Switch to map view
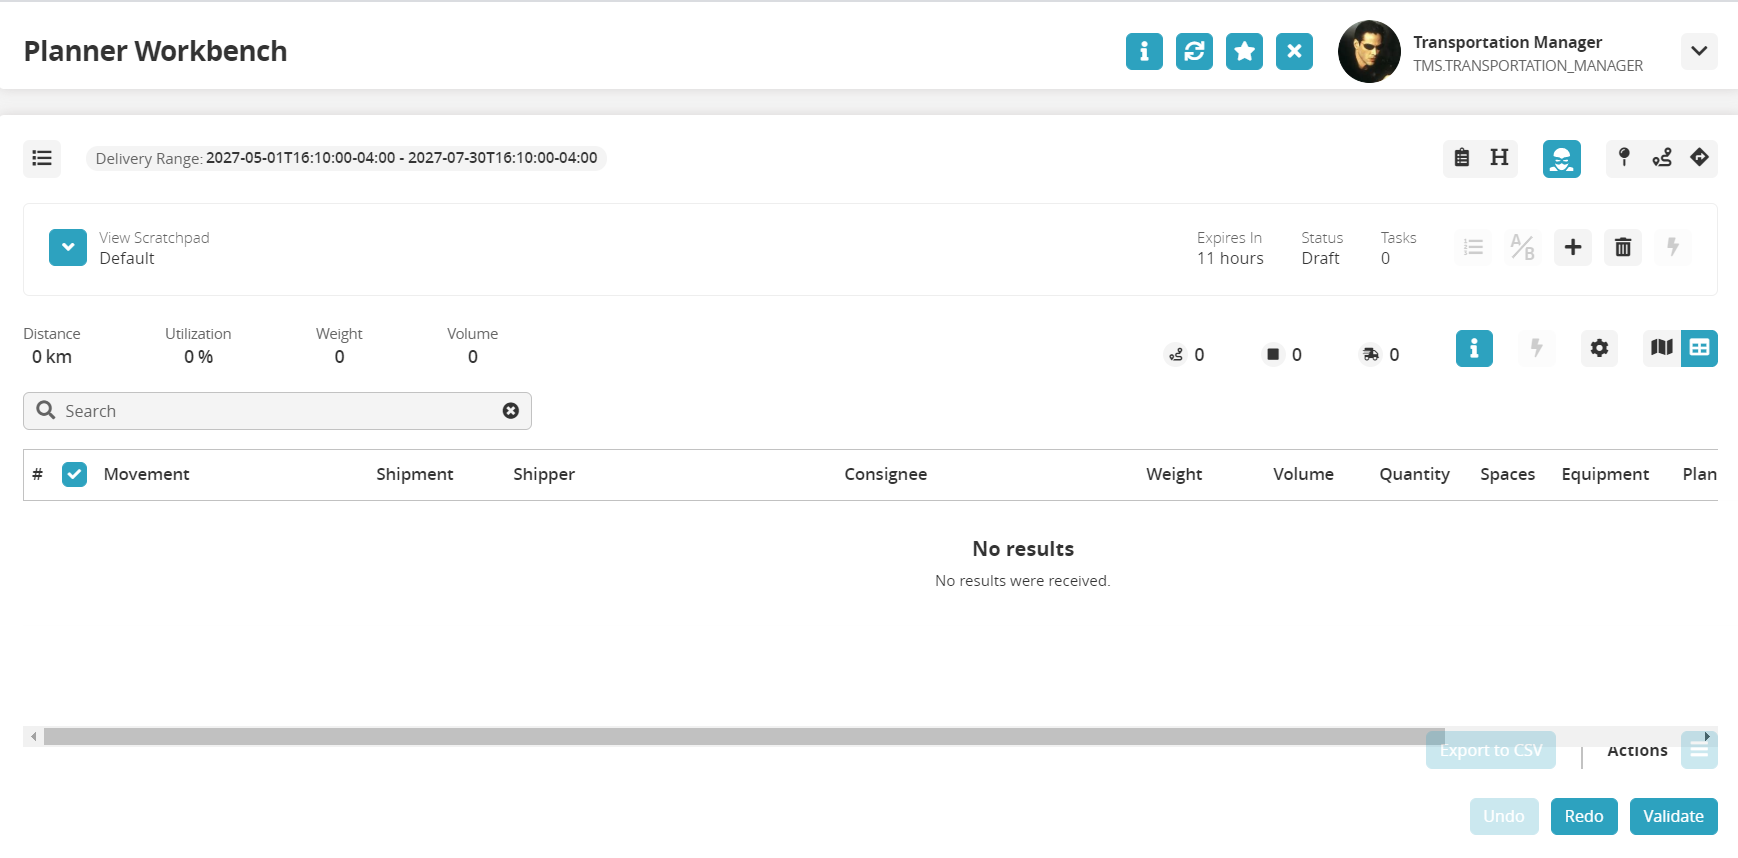 [x=1662, y=348]
